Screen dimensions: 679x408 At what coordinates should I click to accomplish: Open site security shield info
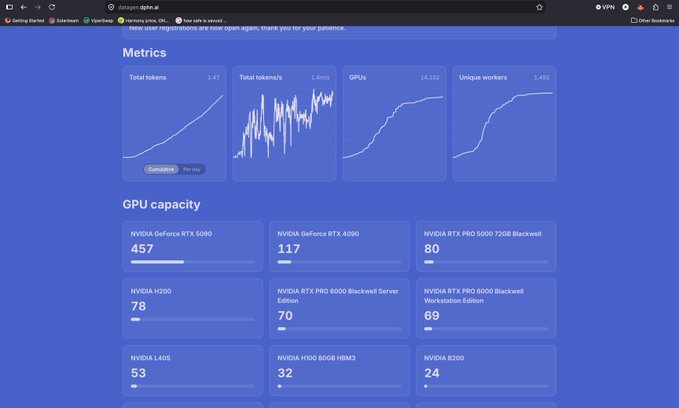(x=111, y=7)
